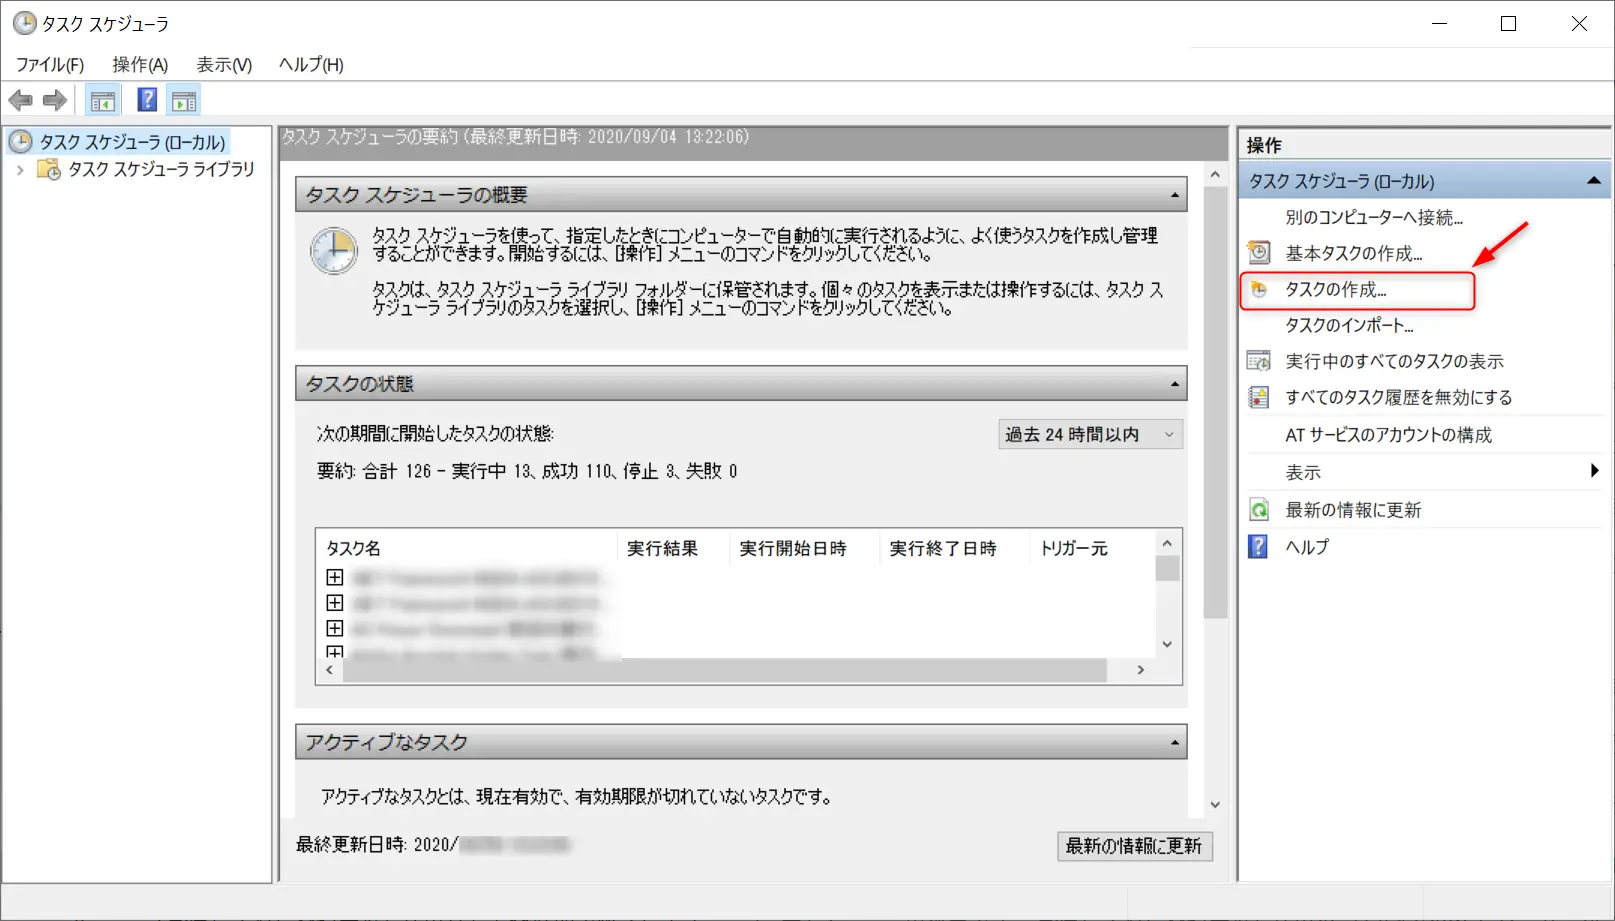Click 実行中のすべてのタスクの表示 action

click(1394, 361)
